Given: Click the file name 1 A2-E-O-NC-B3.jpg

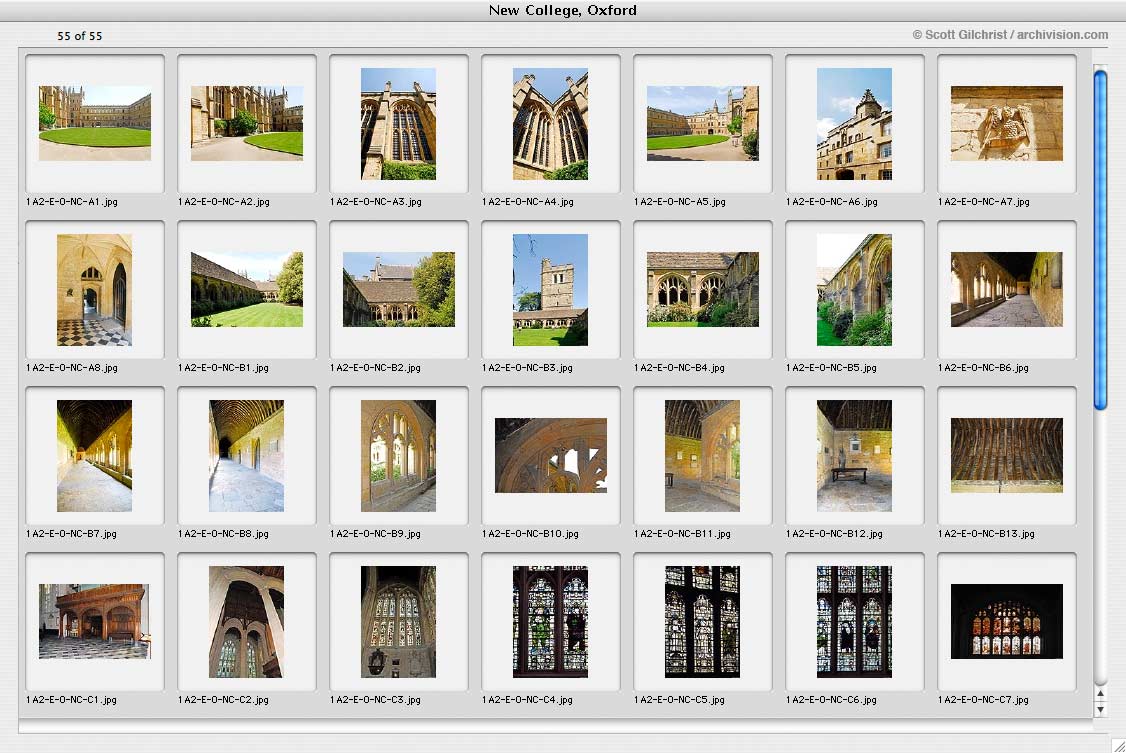Looking at the screenshot, I should pyautogui.click(x=527, y=368).
